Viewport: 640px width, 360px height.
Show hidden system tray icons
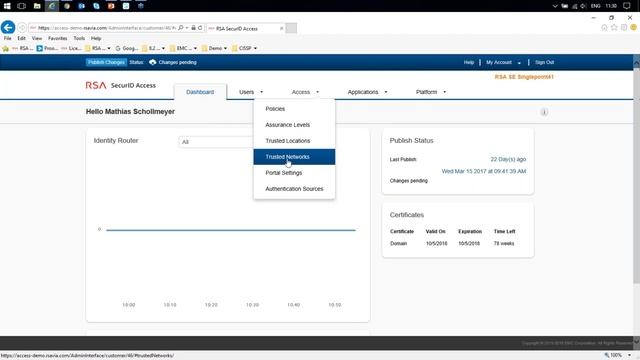[x=554, y=6]
